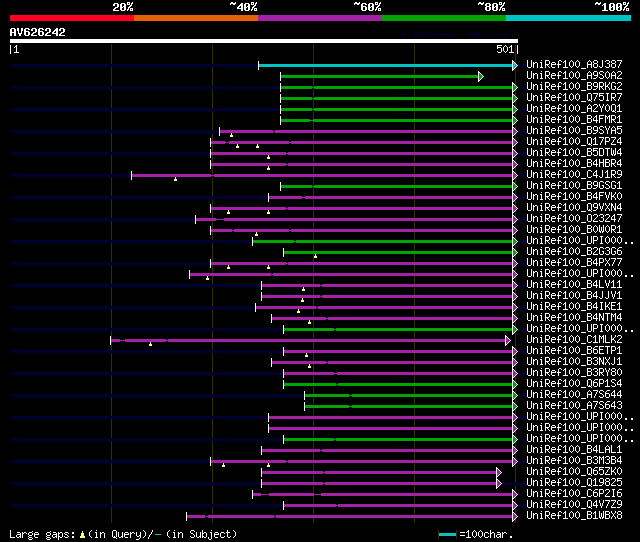Click the UniRef100_C6P2I6 label
Viewport: 640px width, 542px height.
coord(574,494)
